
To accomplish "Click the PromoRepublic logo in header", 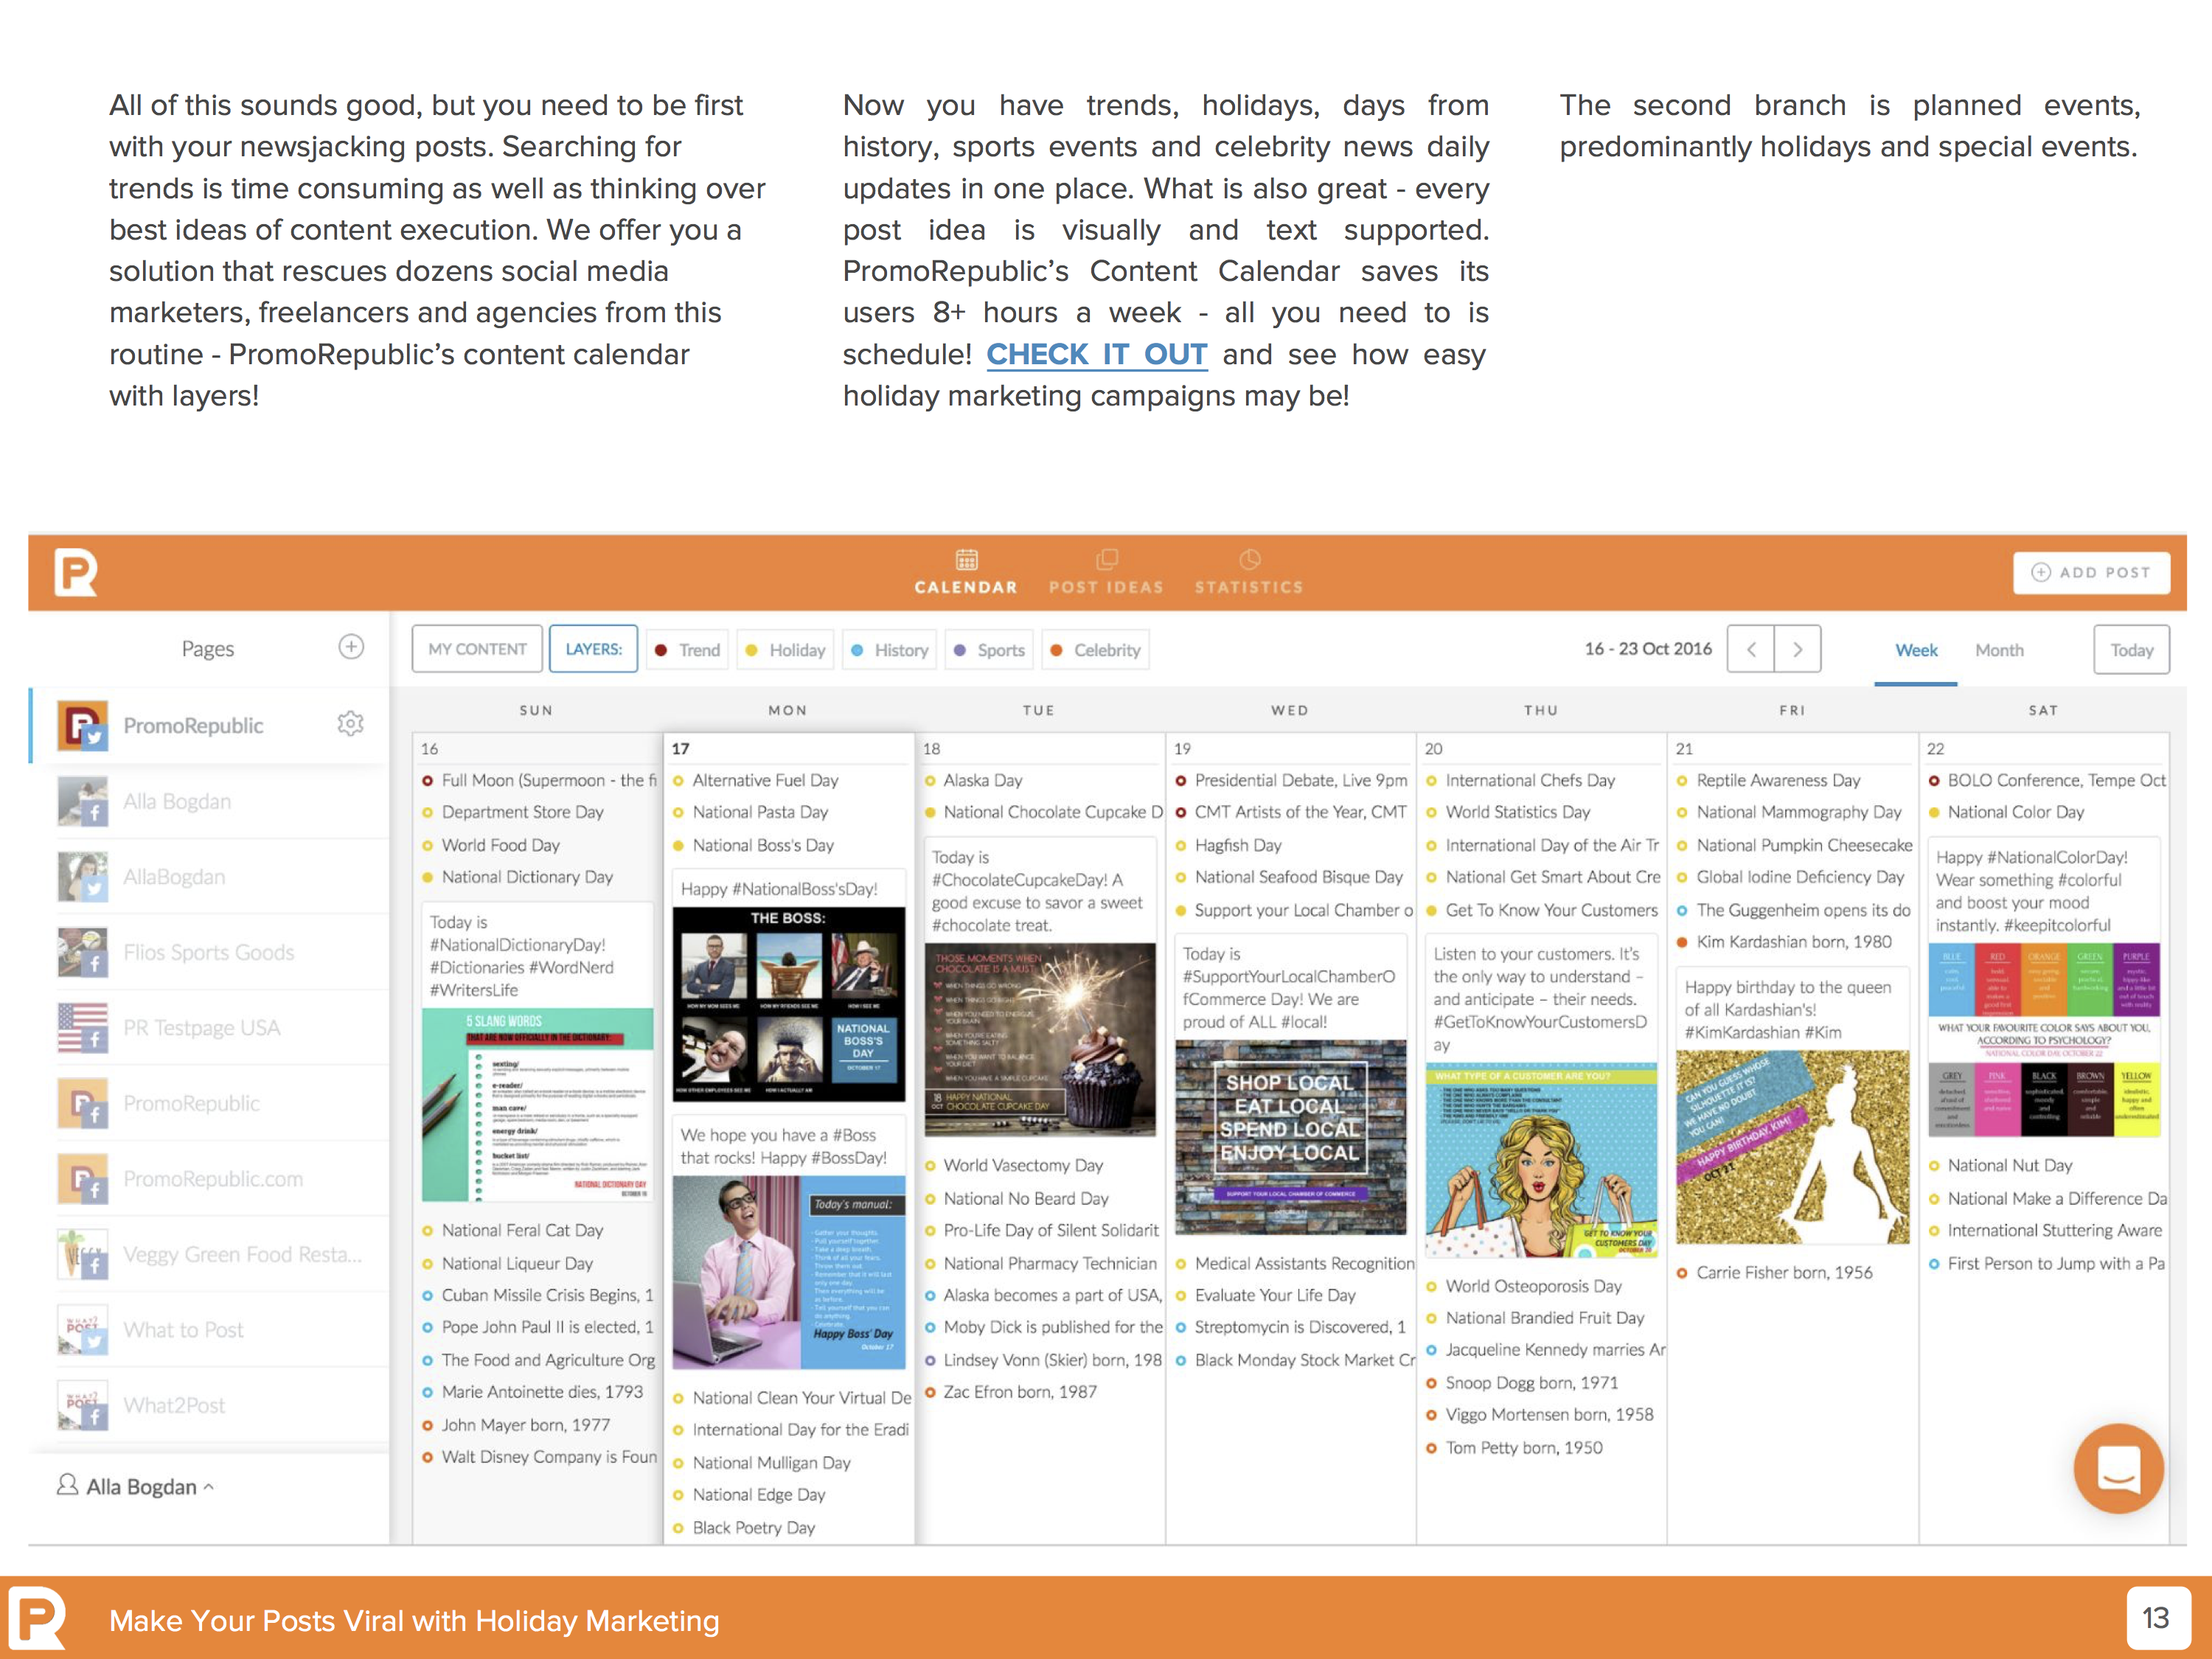I will [x=76, y=572].
